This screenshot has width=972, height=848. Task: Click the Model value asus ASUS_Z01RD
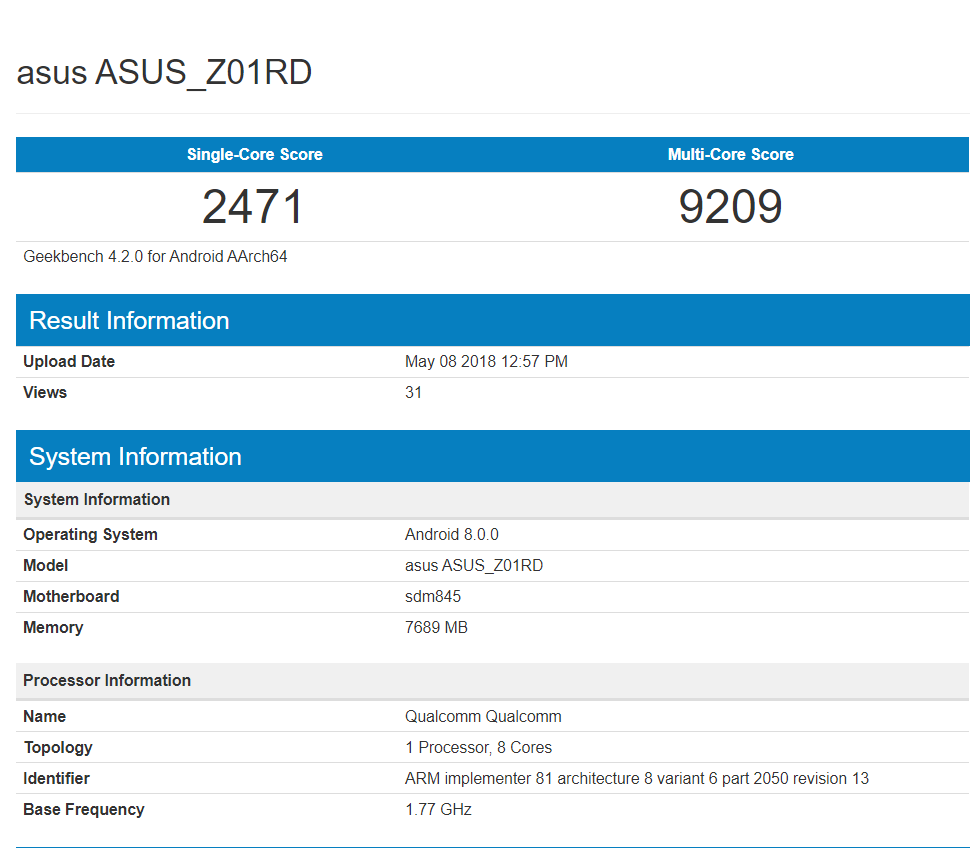pyautogui.click(x=474, y=565)
